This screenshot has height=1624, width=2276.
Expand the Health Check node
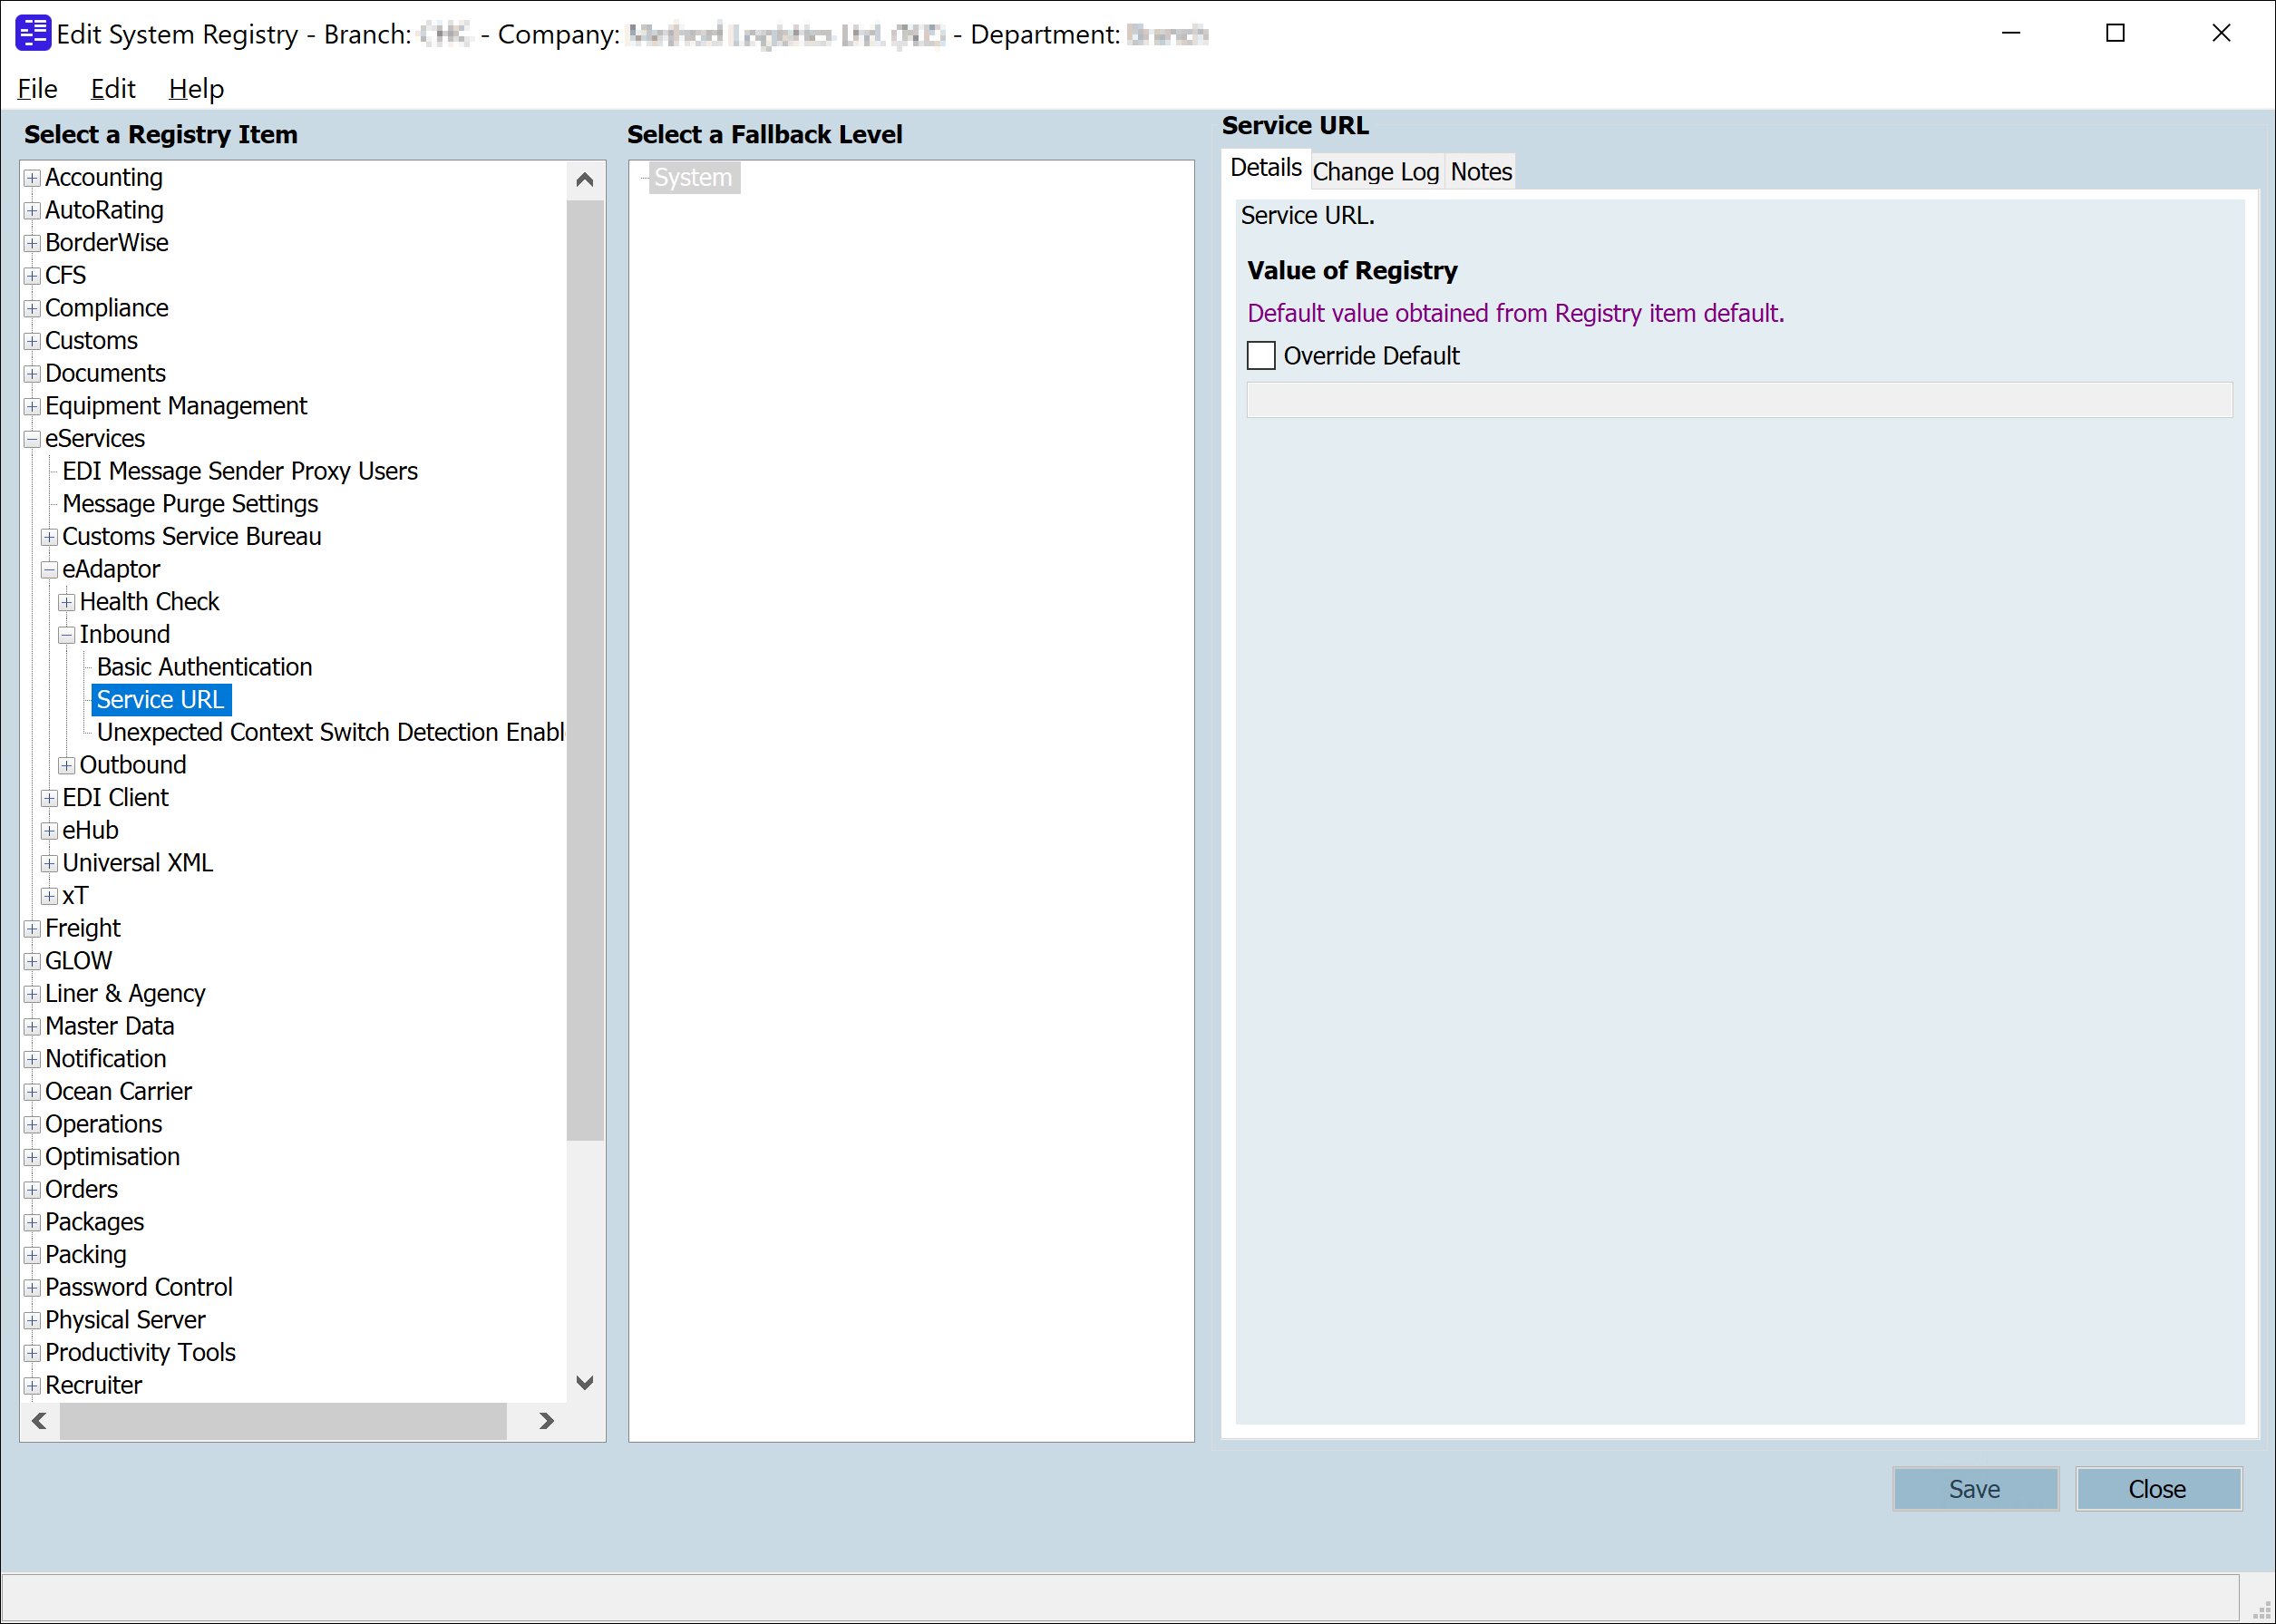67,602
